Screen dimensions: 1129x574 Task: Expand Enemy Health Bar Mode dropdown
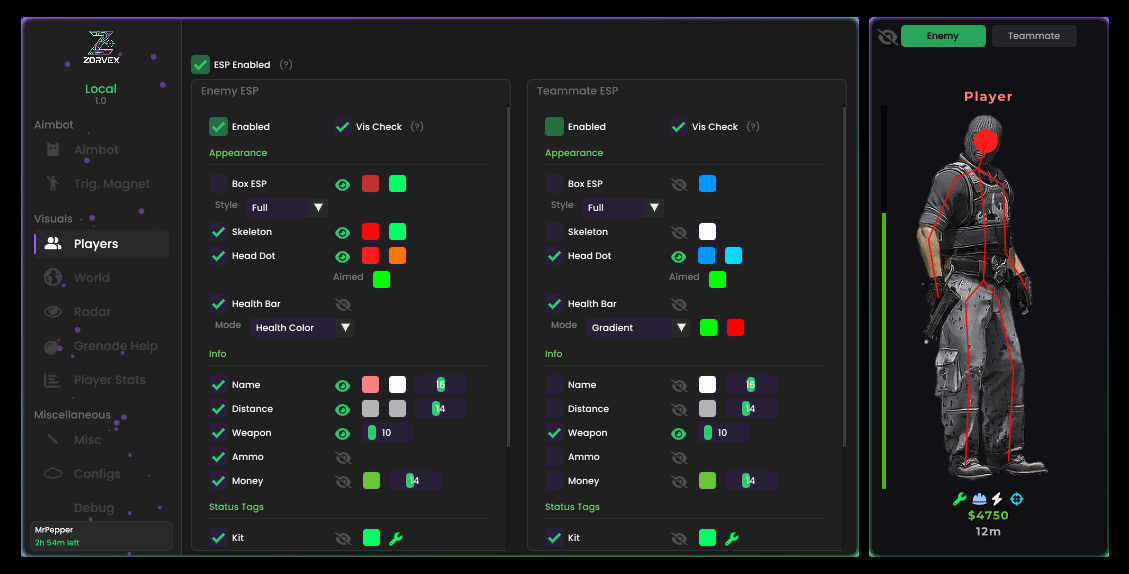point(302,328)
